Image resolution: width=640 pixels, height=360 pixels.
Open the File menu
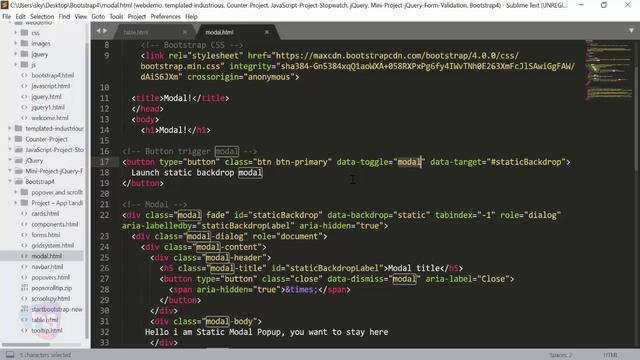pyautogui.click(x=7, y=17)
